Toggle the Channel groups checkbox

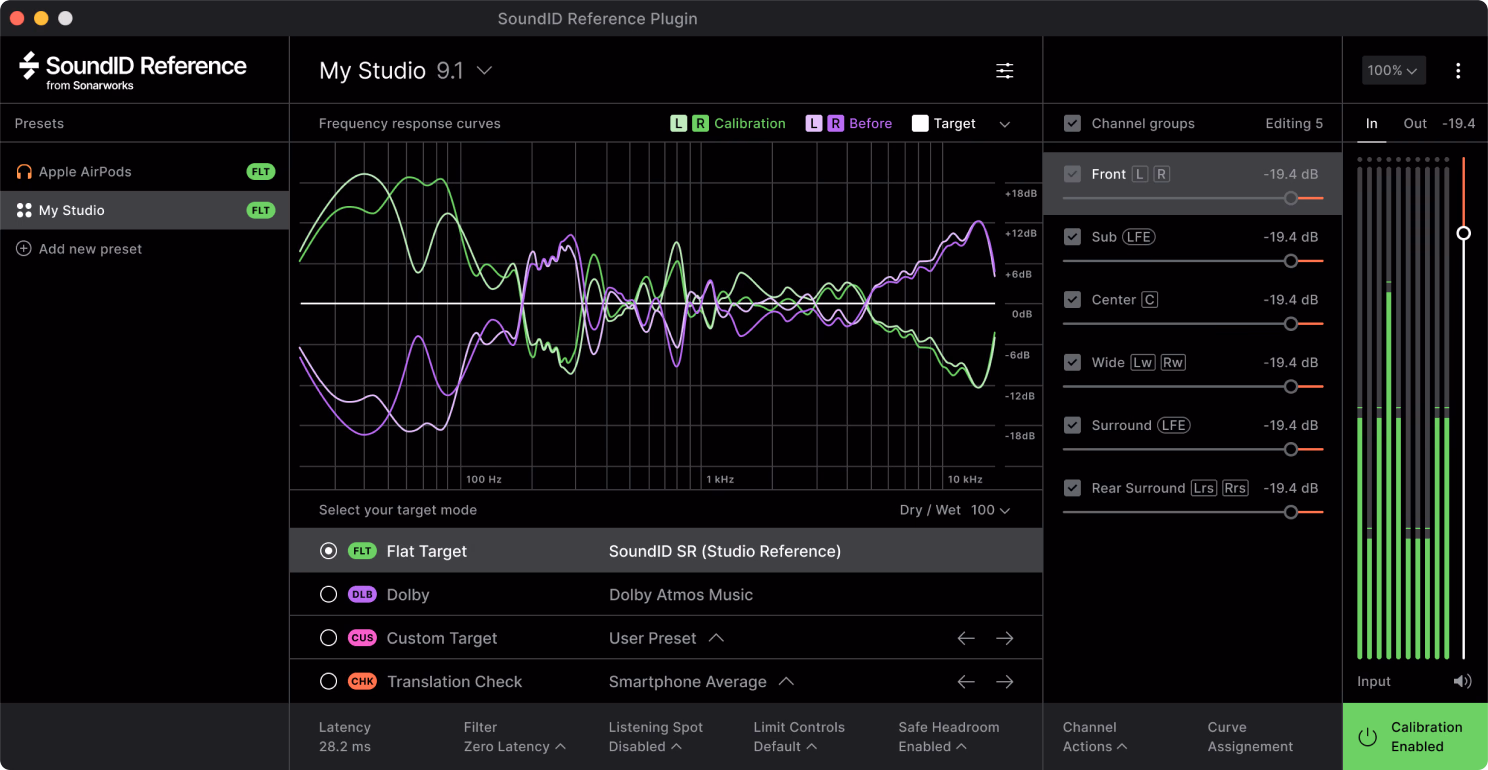point(1073,124)
